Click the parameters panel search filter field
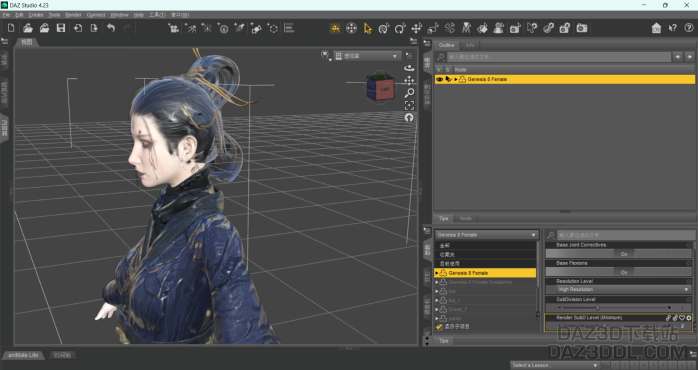 (x=625, y=235)
